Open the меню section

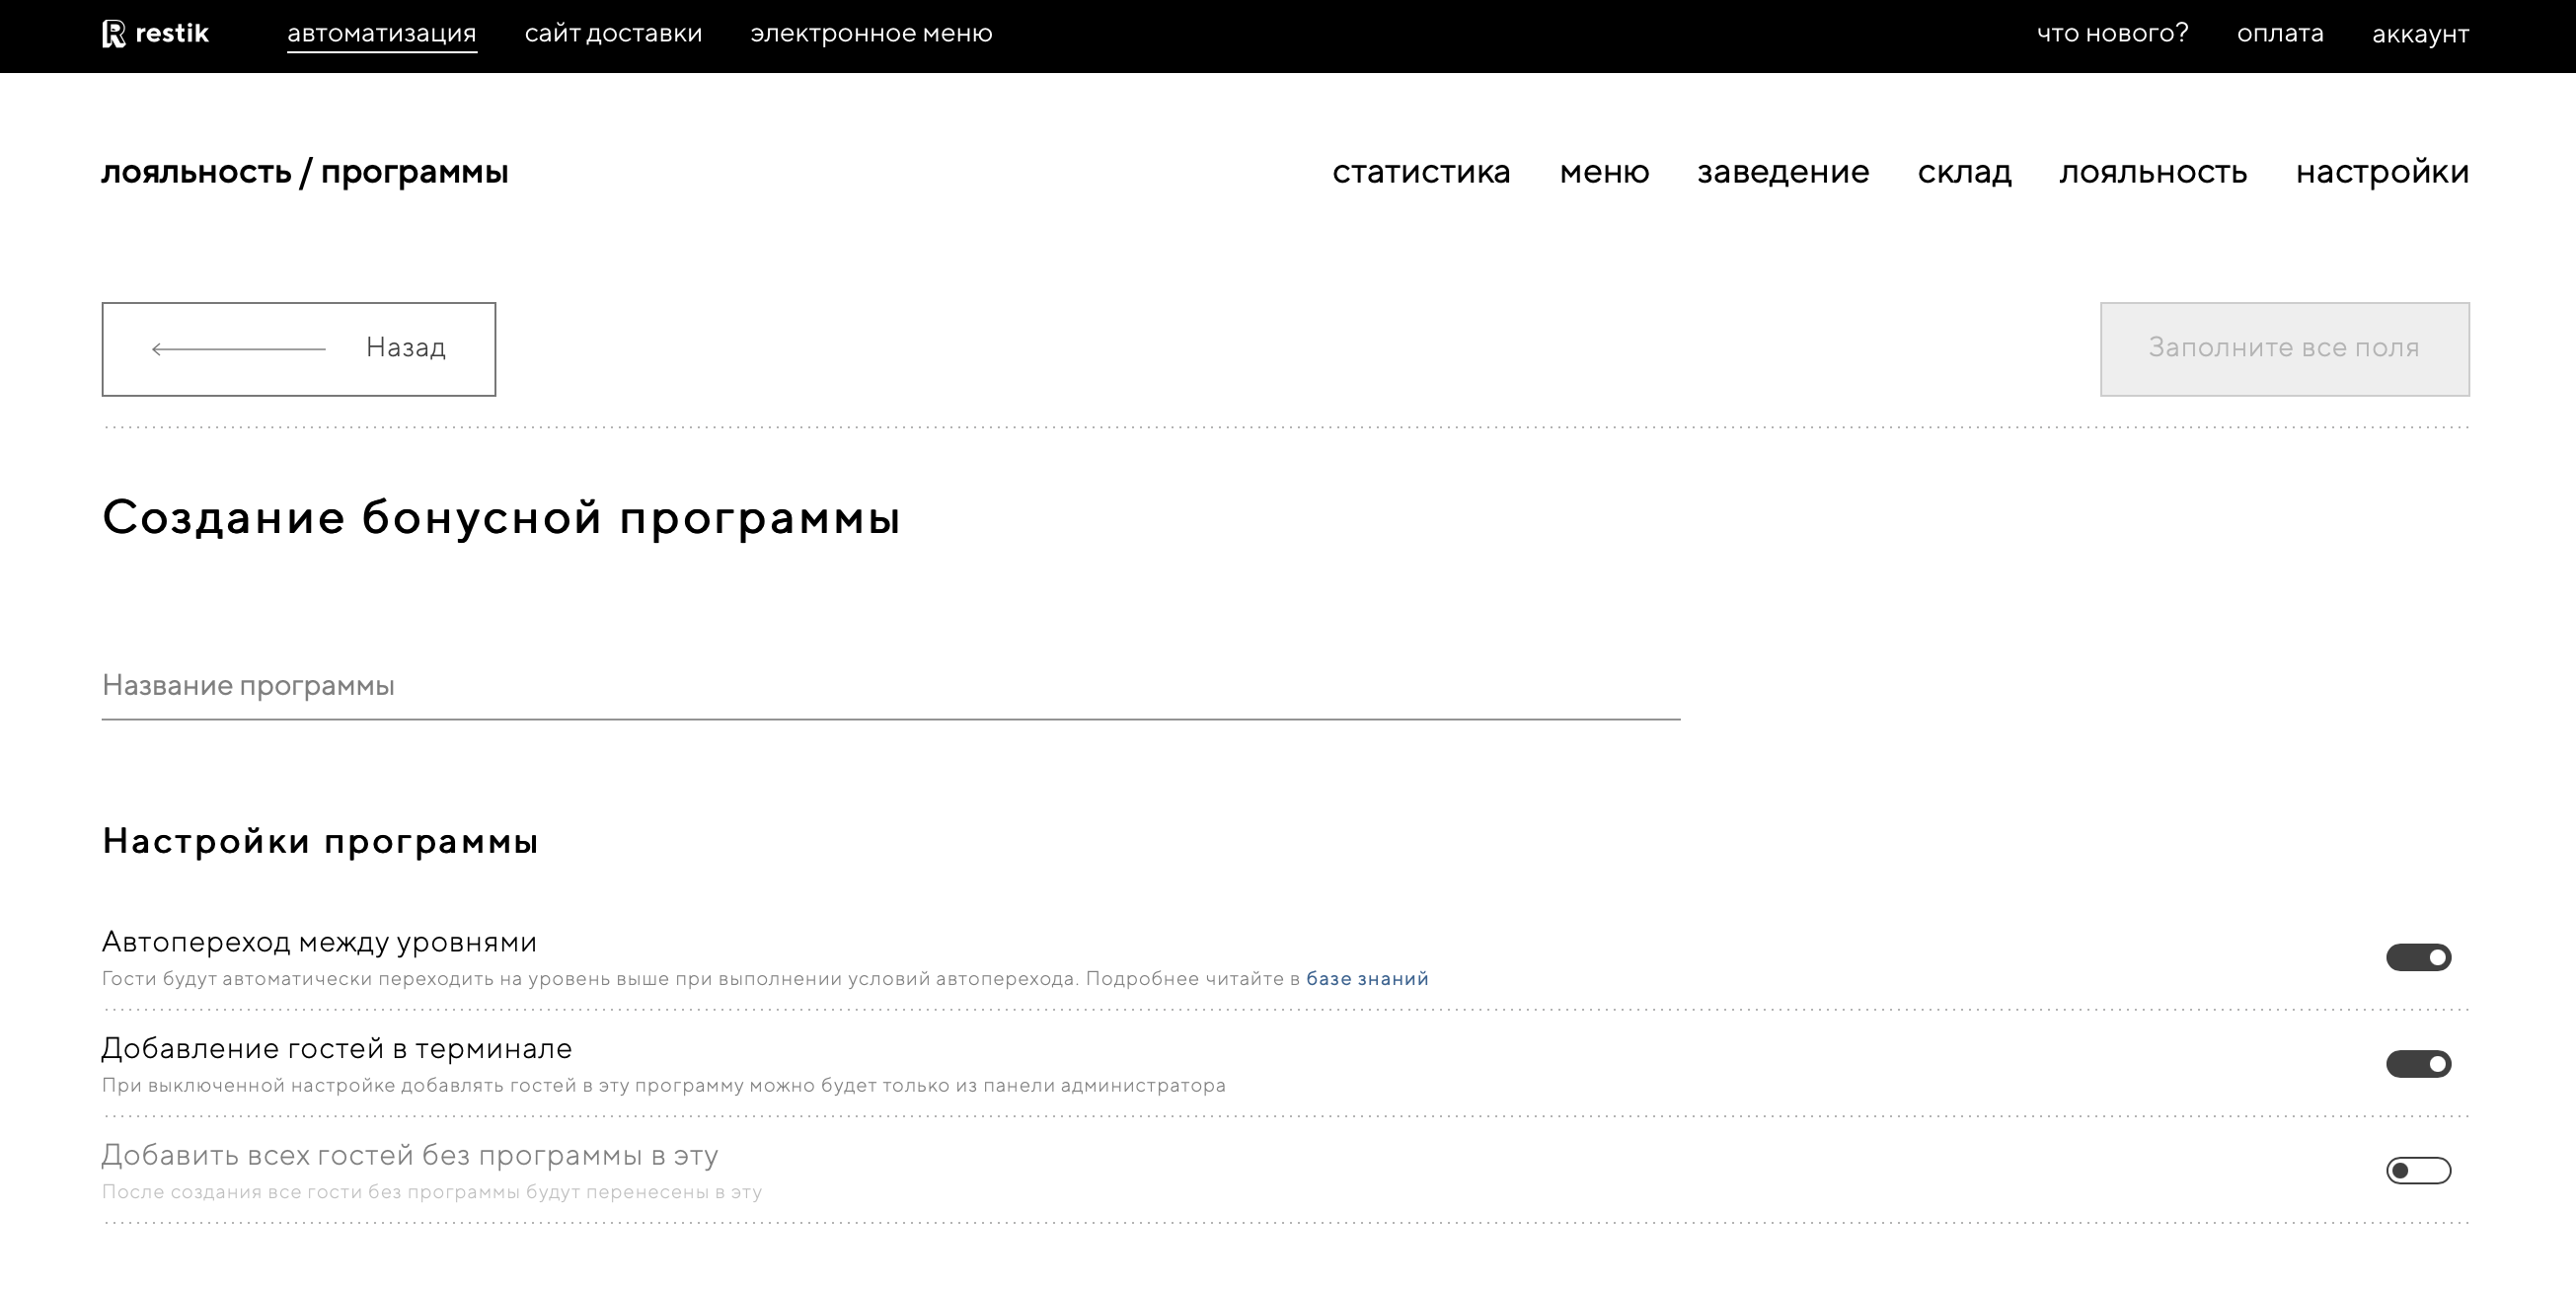[x=1604, y=172]
